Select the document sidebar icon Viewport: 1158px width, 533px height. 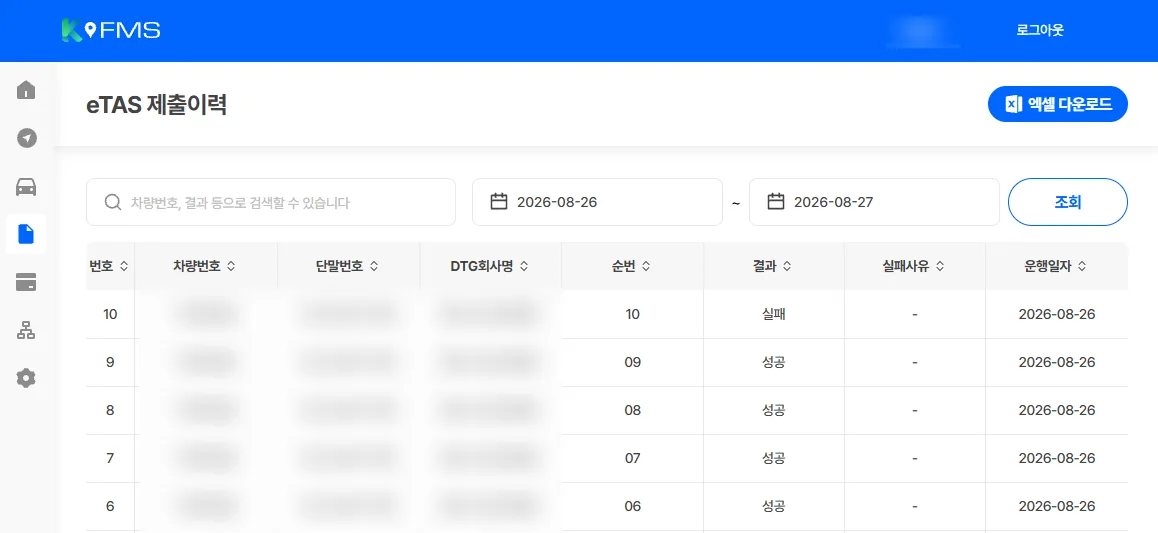point(26,234)
